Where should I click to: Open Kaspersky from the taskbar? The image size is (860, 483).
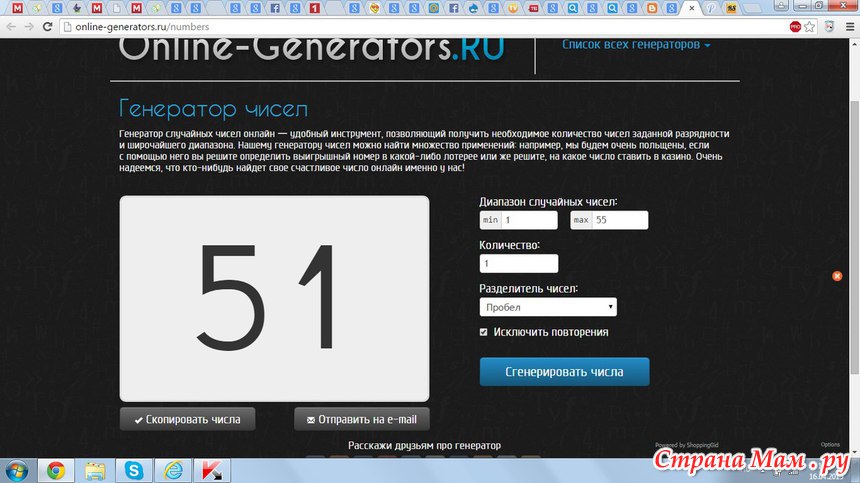point(212,470)
